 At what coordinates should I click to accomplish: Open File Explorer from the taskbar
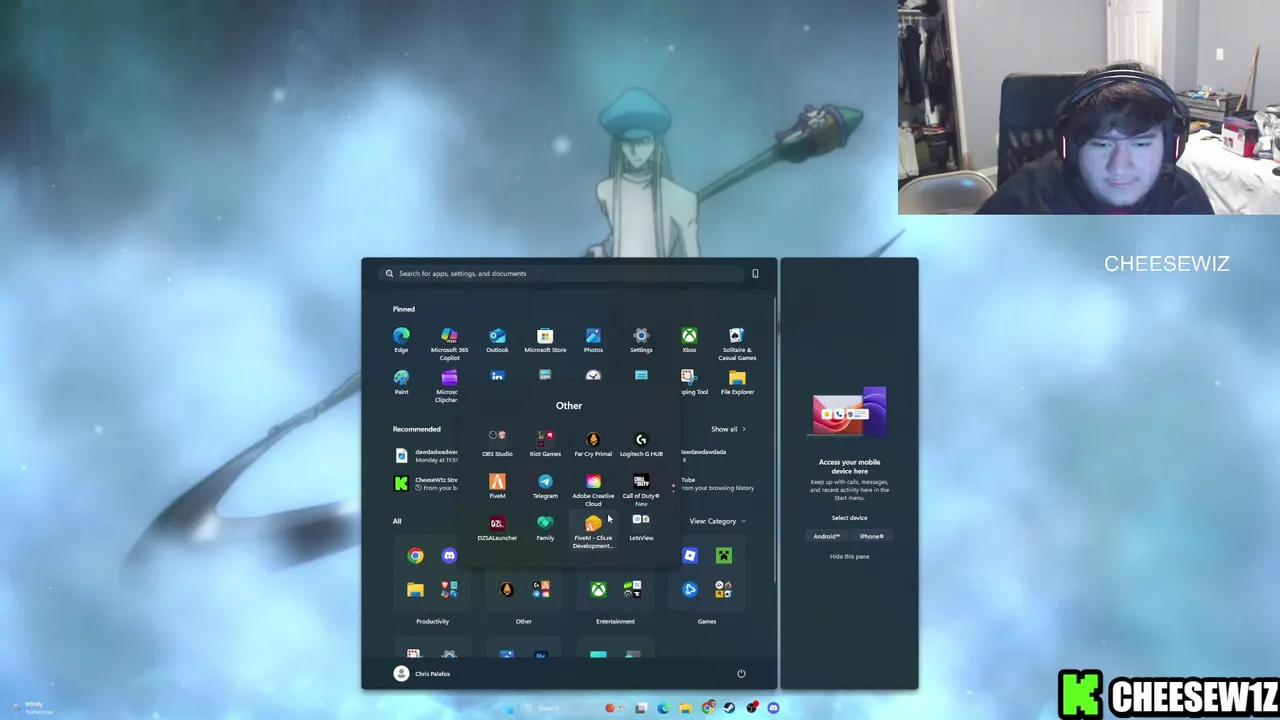(x=685, y=708)
